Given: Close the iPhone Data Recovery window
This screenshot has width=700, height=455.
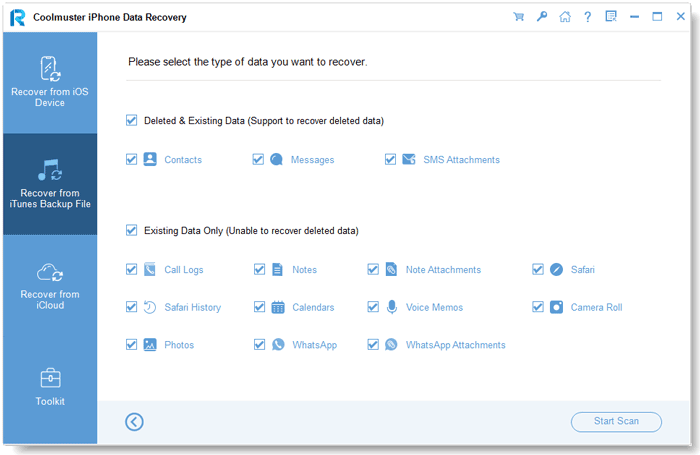Looking at the screenshot, I should (680, 17).
